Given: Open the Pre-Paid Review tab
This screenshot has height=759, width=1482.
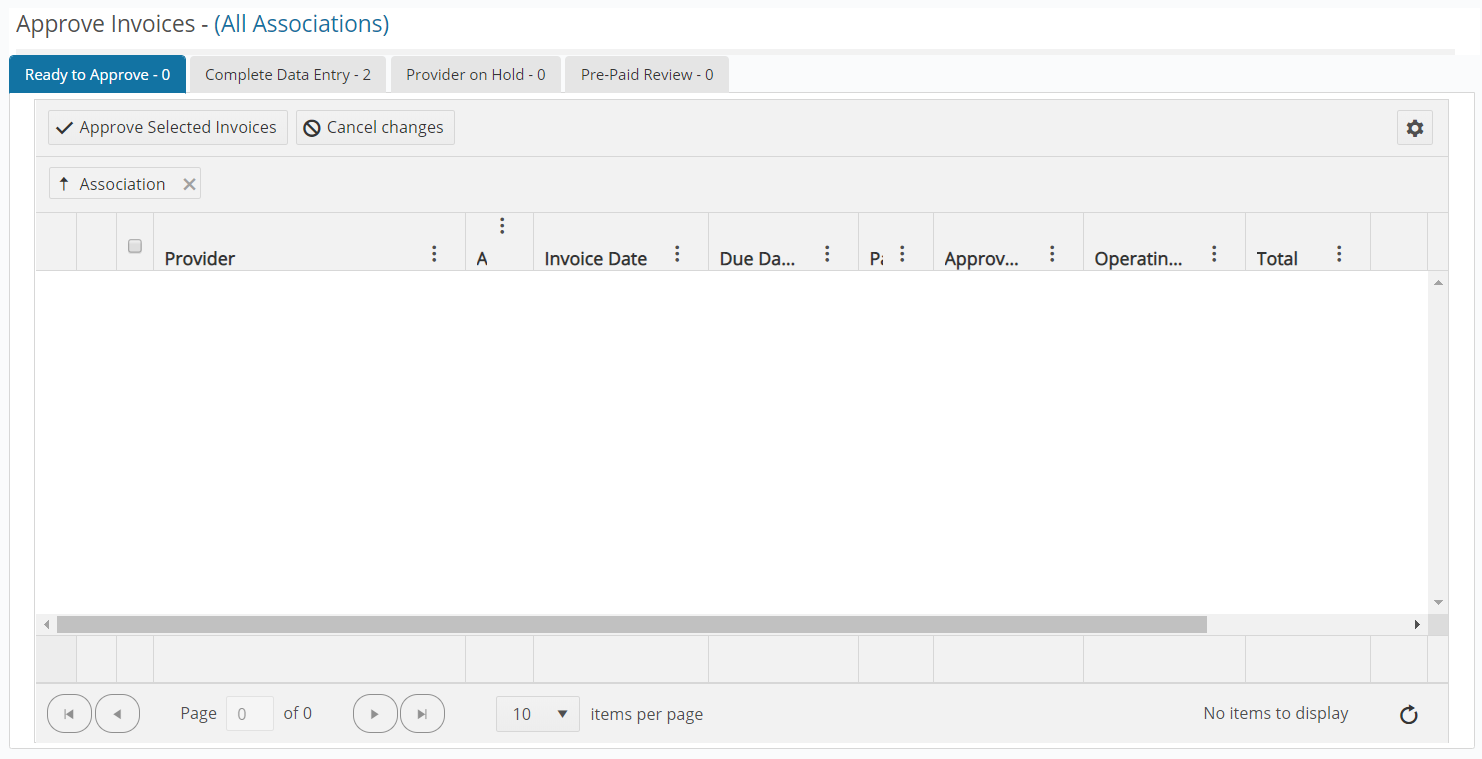Looking at the screenshot, I should point(646,73).
